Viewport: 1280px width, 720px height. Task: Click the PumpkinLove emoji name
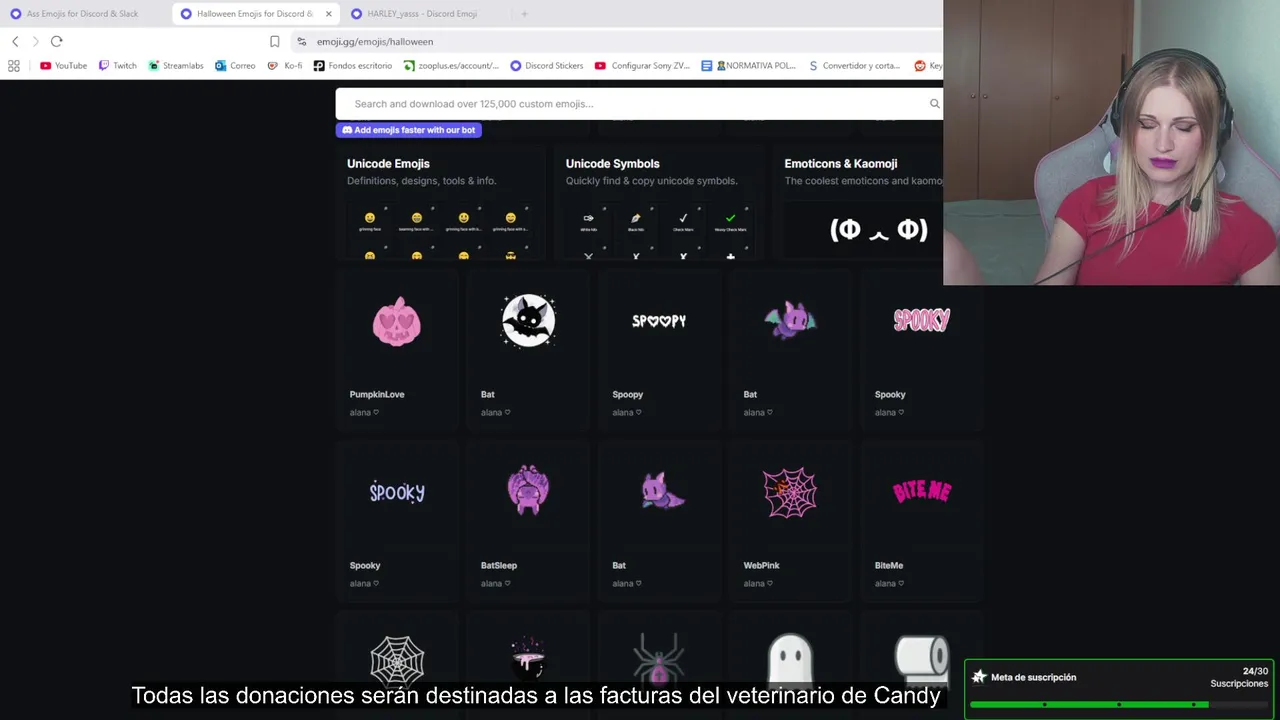tap(377, 394)
